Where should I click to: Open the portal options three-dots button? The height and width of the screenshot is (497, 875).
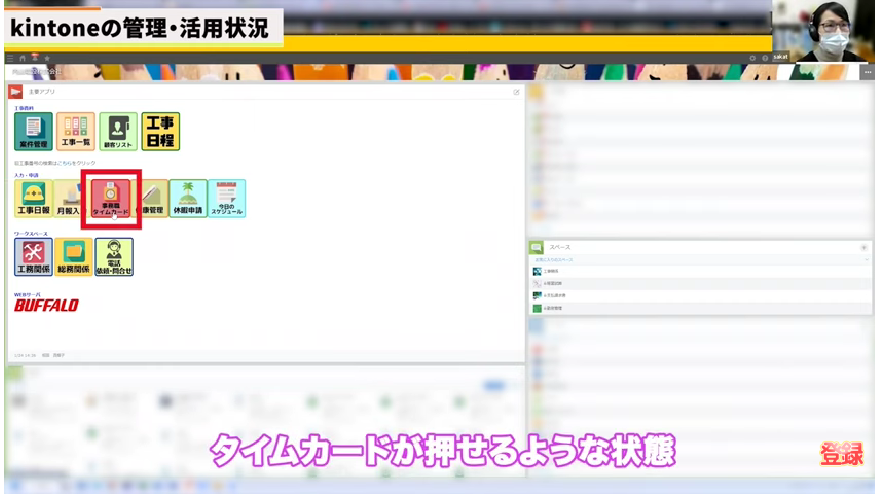(x=868, y=72)
